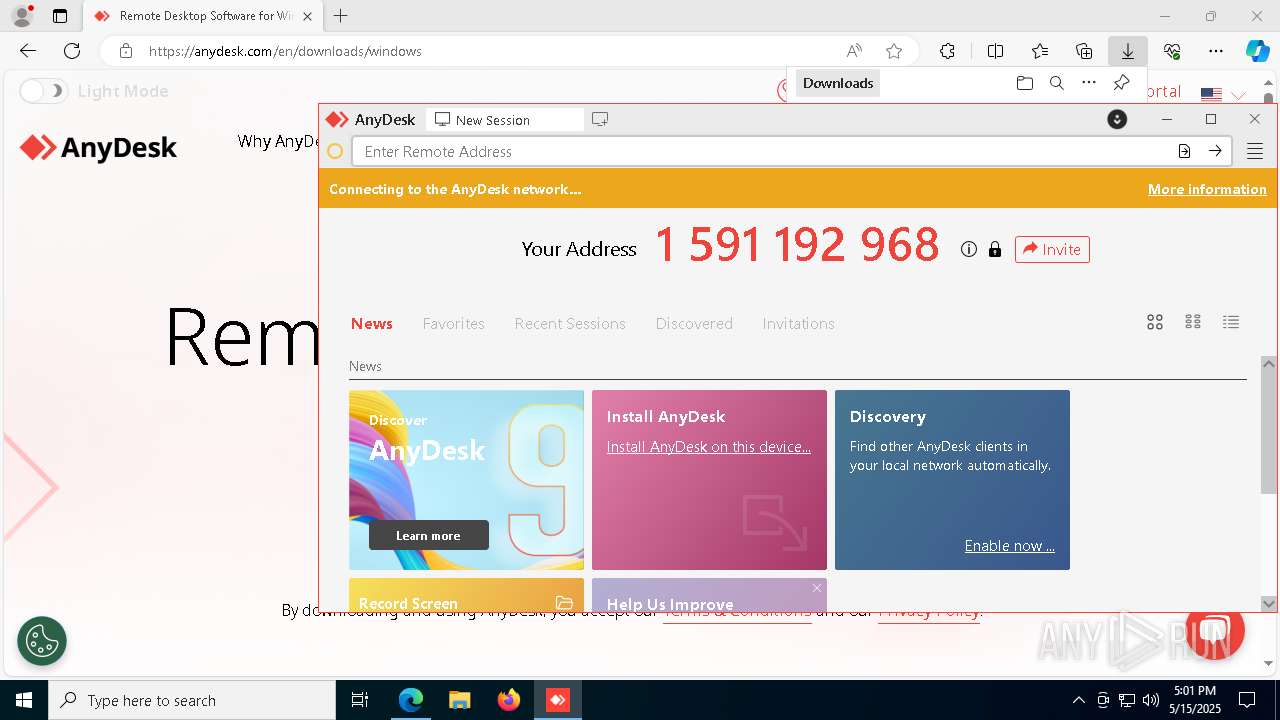Click Learn more button on AnyDesk 9 card

pyautogui.click(x=429, y=535)
